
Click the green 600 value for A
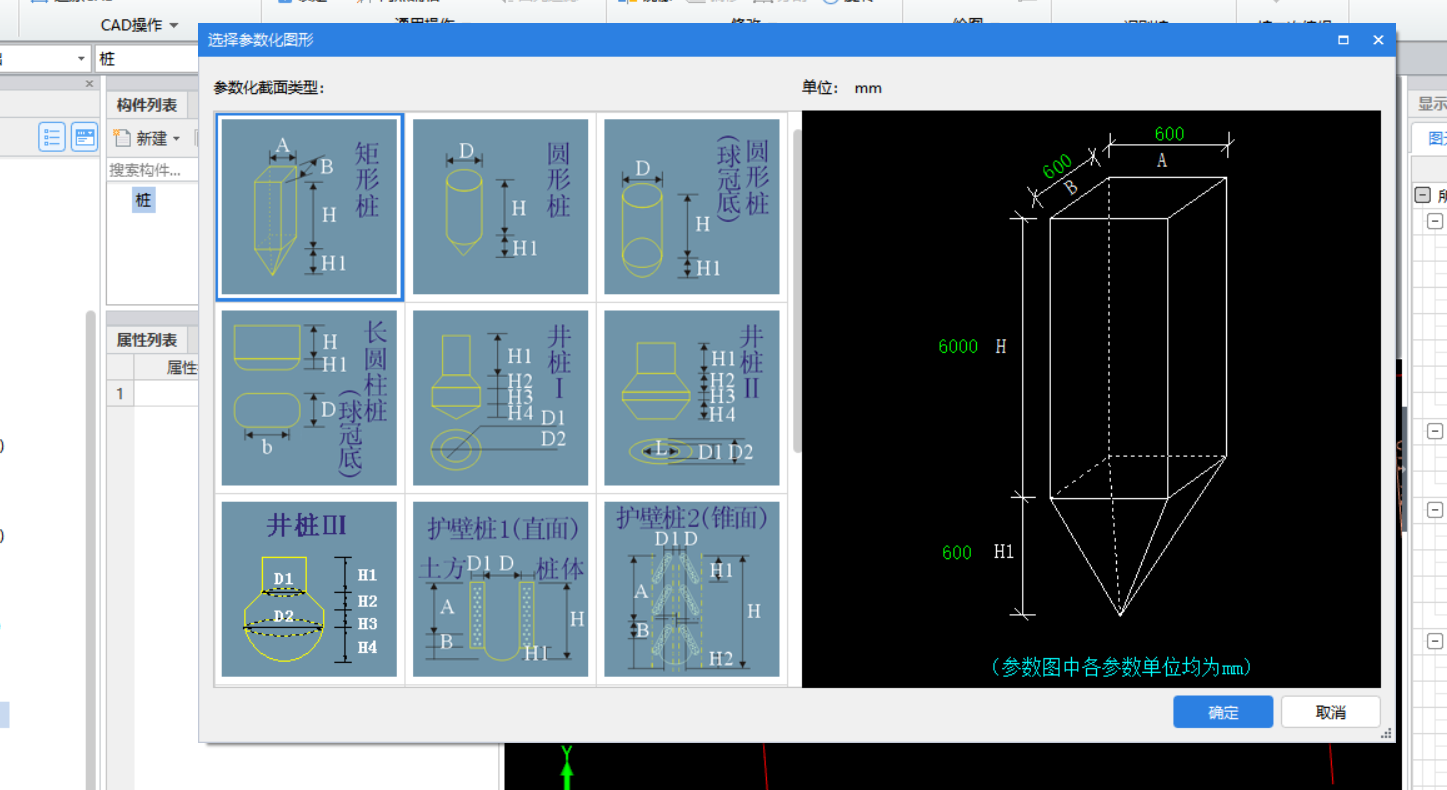[x=1169, y=134]
